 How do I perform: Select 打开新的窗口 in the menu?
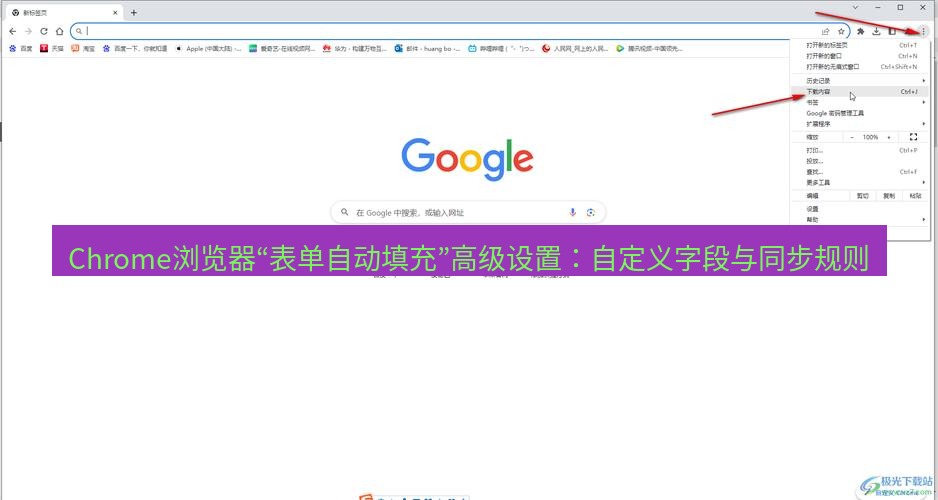click(x=861, y=56)
